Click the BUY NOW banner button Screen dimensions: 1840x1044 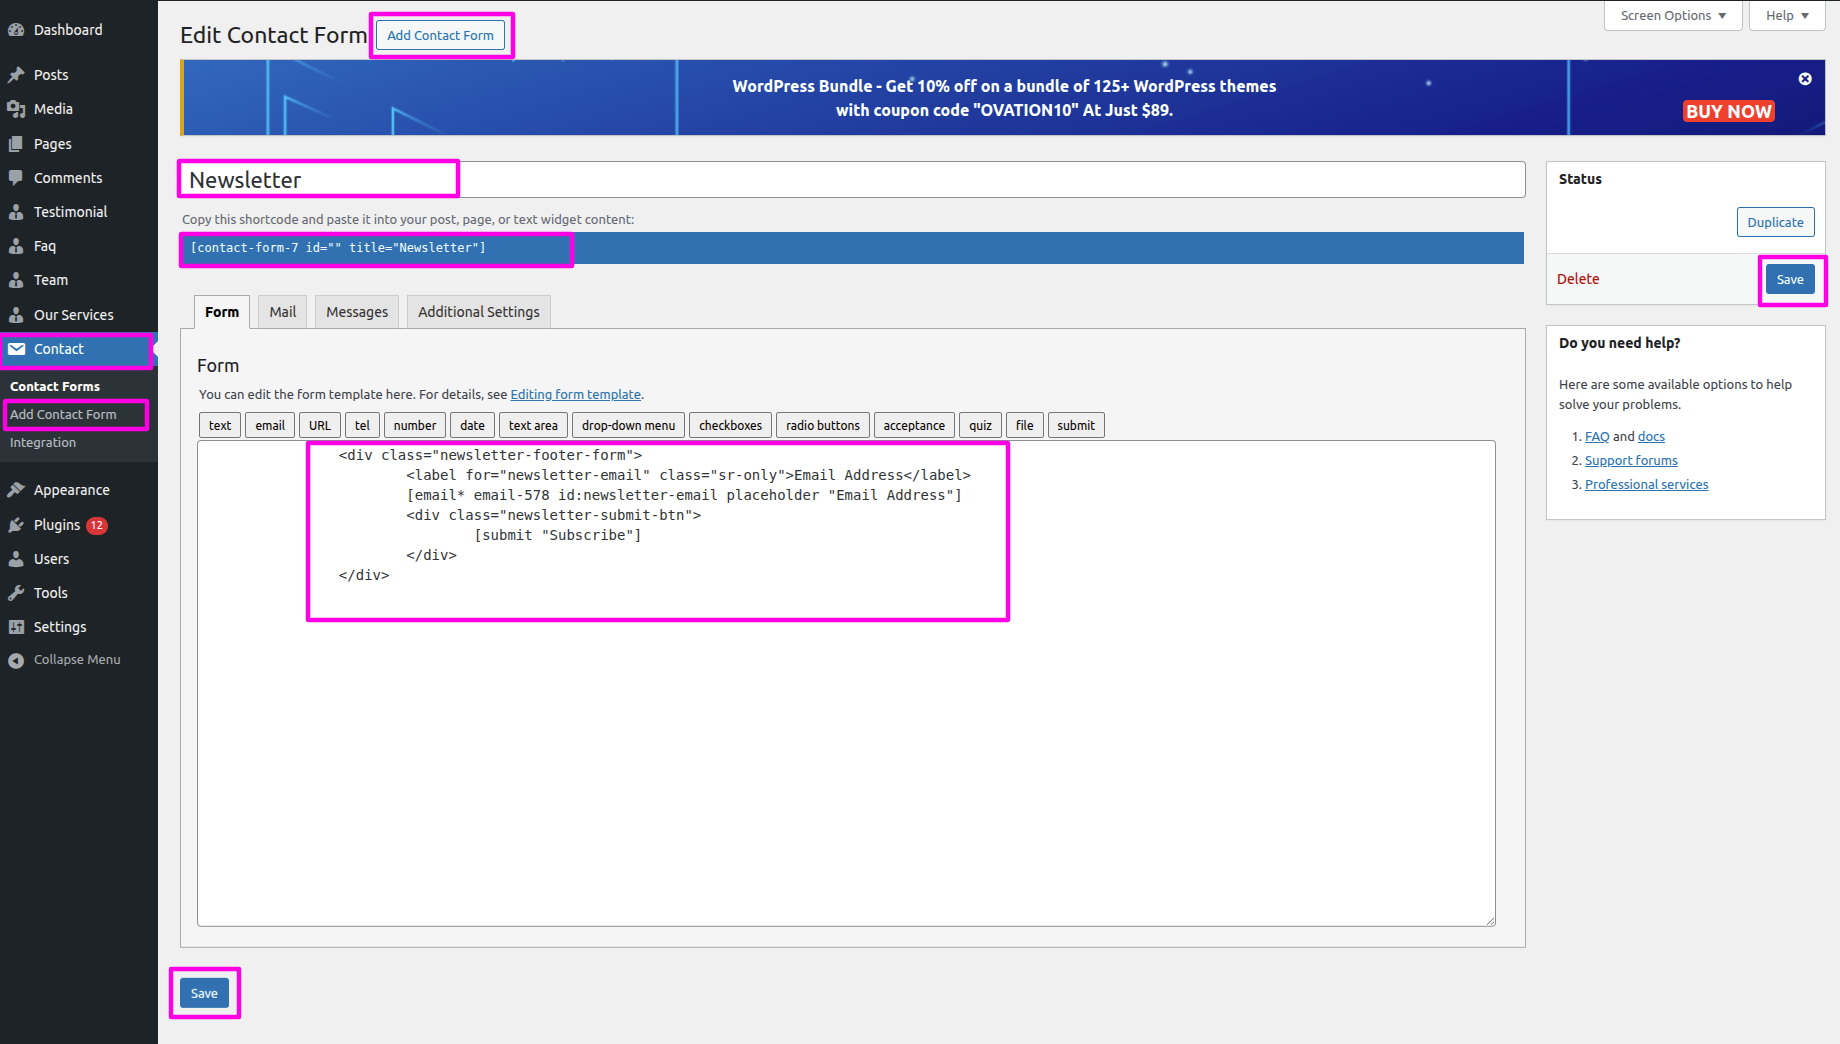click(x=1728, y=111)
